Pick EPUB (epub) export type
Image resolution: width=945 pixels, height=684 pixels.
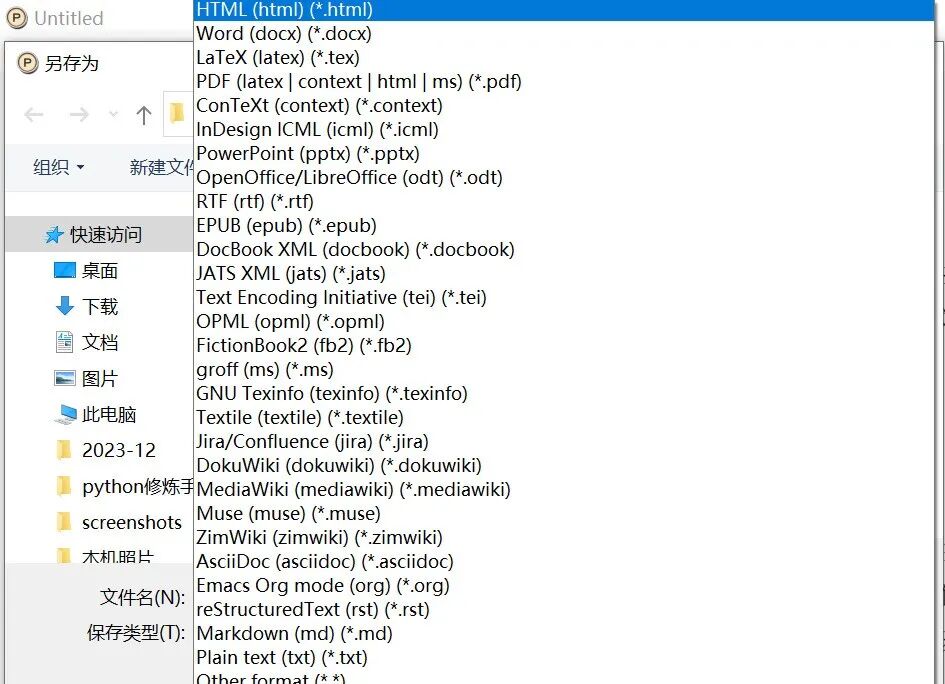(564, 225)
